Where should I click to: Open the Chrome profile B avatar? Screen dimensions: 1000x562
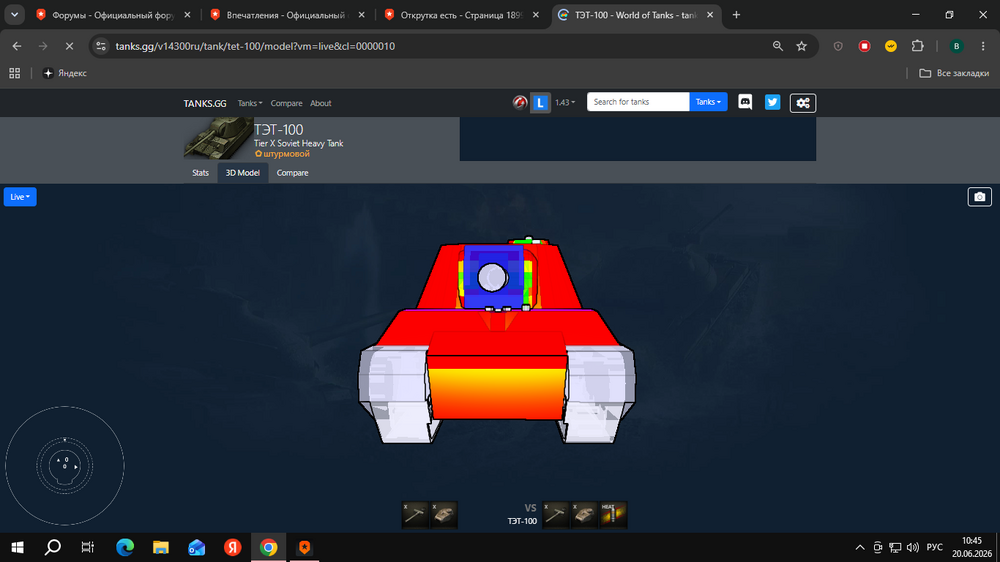click(956, 46)
